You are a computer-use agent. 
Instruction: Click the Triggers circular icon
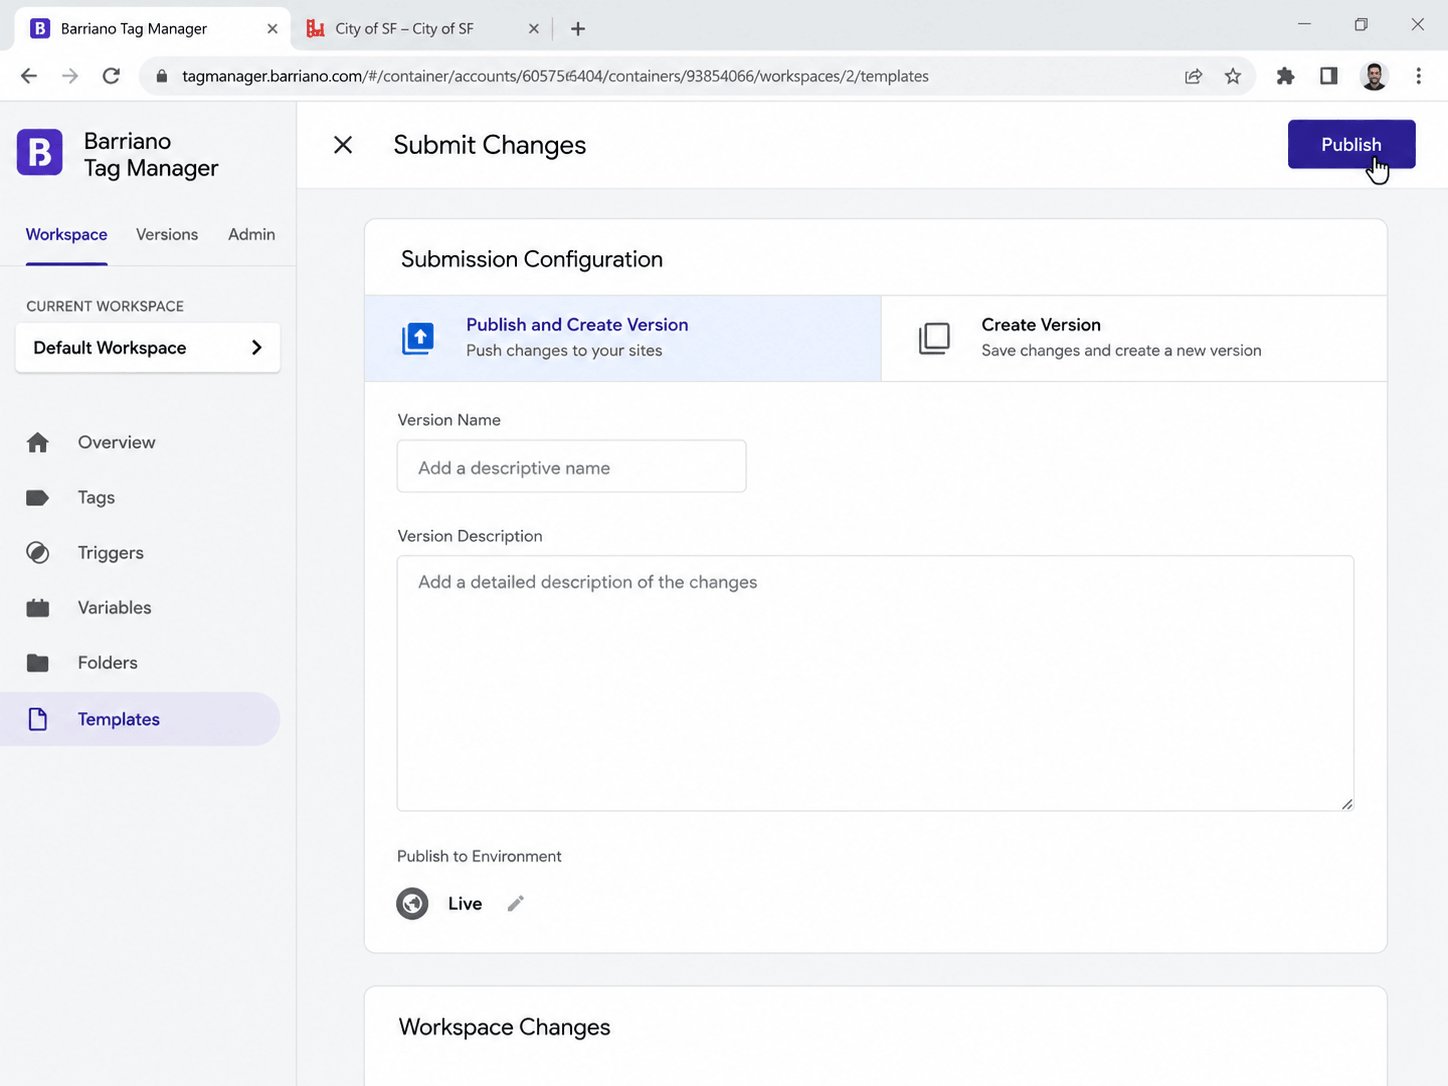point(38,552)
